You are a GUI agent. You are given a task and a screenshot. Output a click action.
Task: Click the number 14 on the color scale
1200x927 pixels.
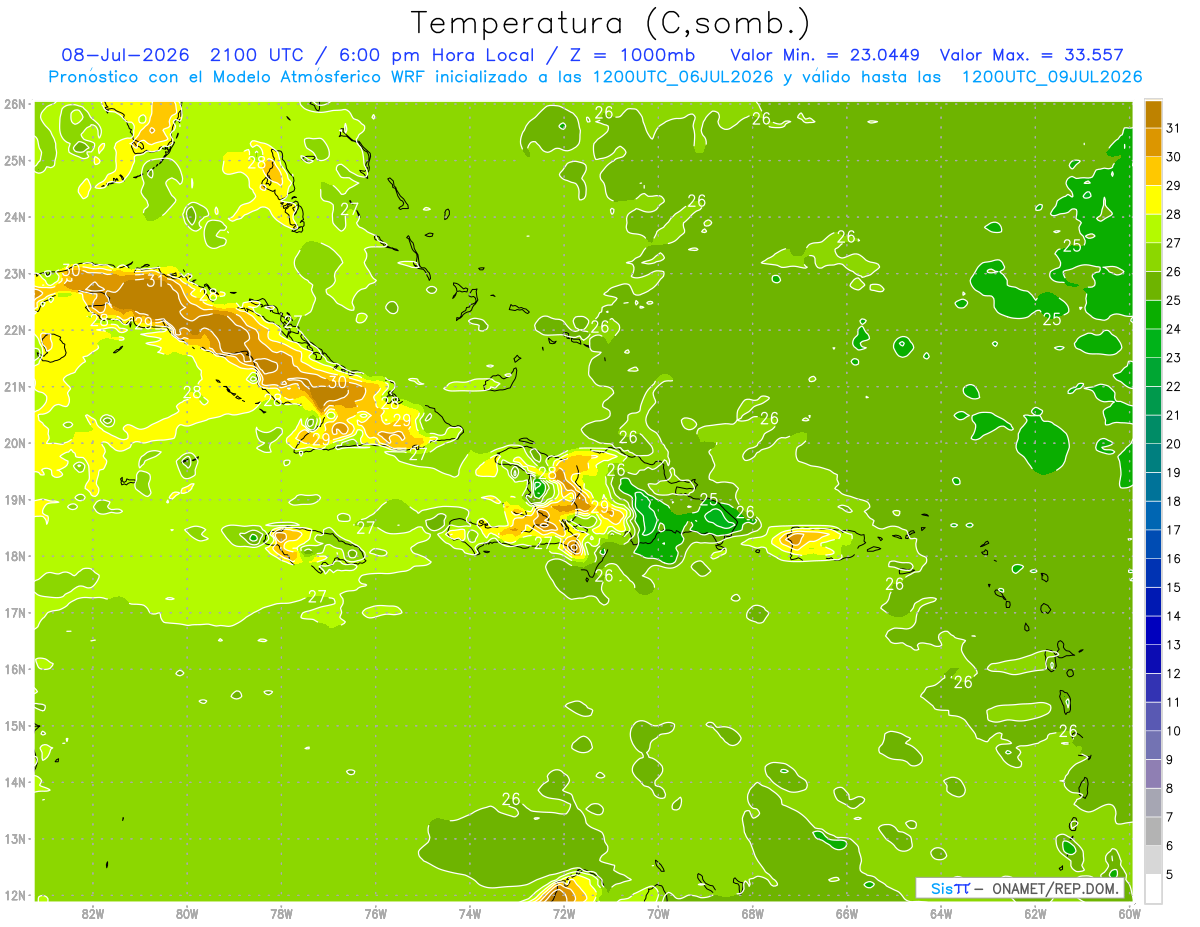click(1173, 616)
